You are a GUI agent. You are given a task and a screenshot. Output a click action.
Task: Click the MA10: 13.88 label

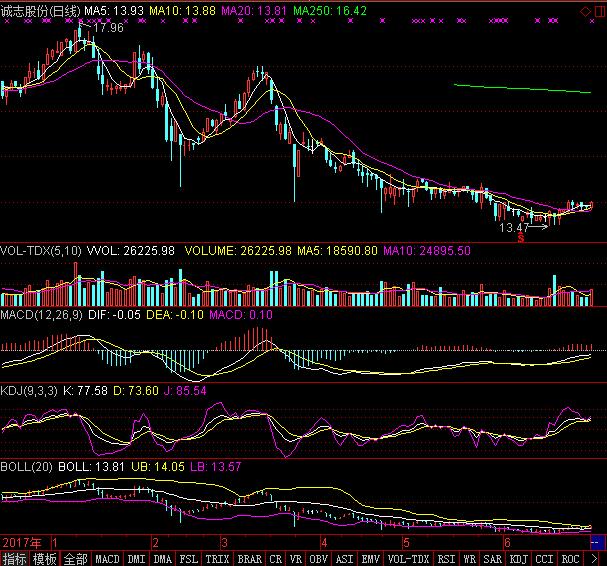pos(182,11)
